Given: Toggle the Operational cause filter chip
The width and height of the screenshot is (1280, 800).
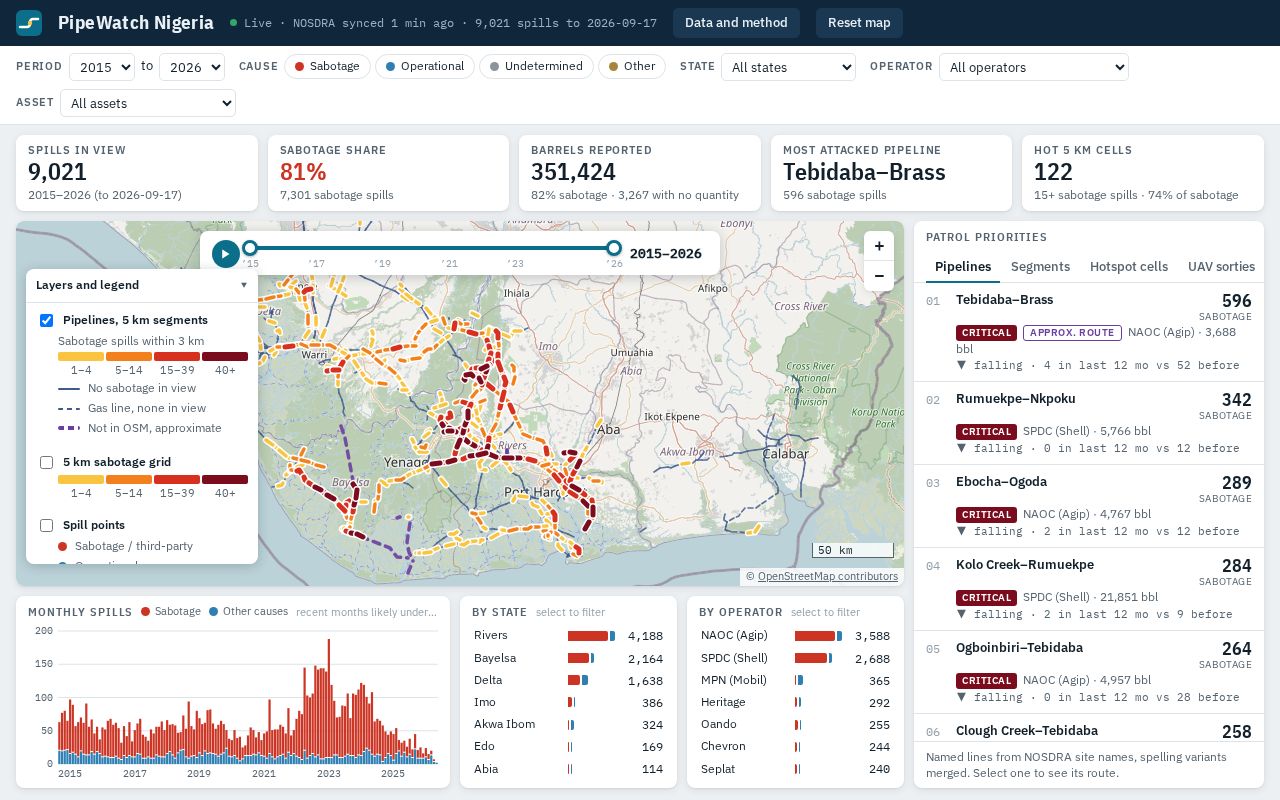Looking at the screenshot, I should click(x=425, y=67).
